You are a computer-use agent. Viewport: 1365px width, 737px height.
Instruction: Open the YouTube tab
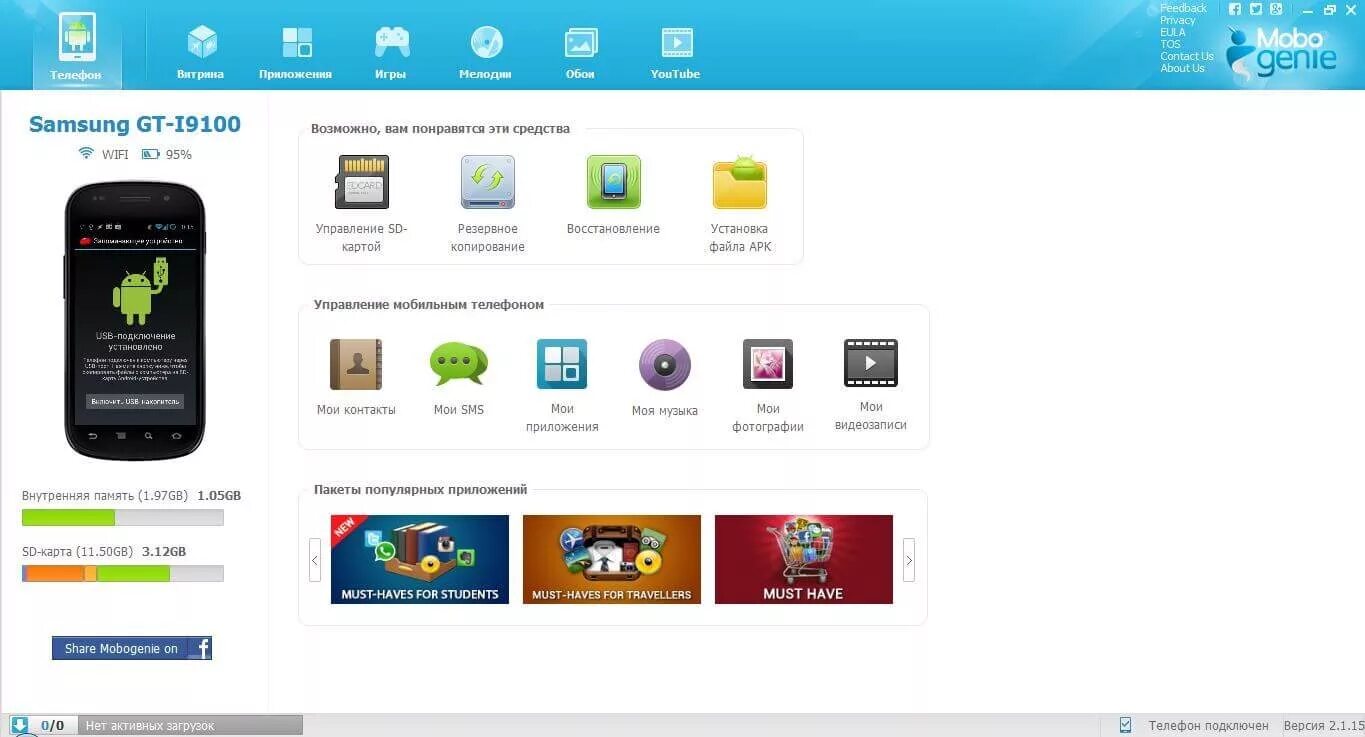point(676,53)
